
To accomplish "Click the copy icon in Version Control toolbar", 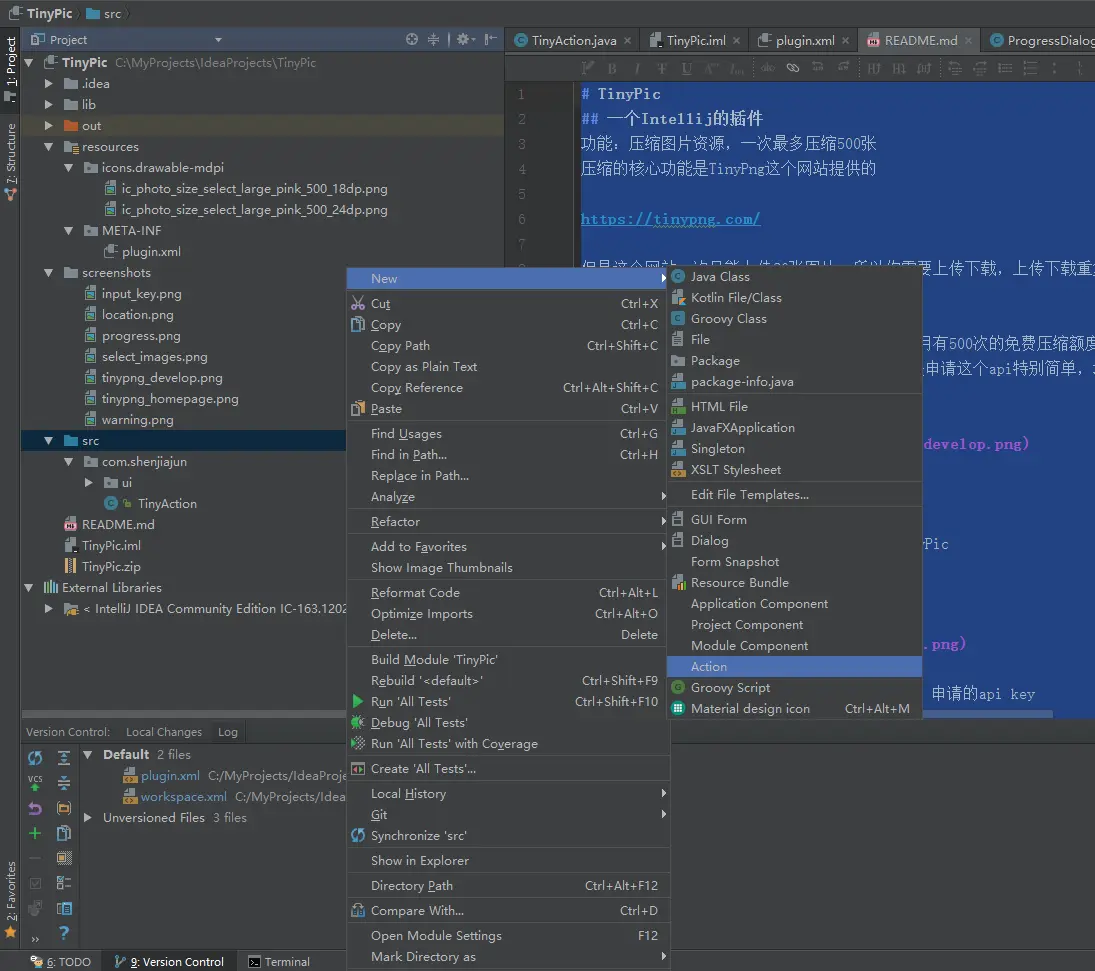I will (x=64, y=833).
